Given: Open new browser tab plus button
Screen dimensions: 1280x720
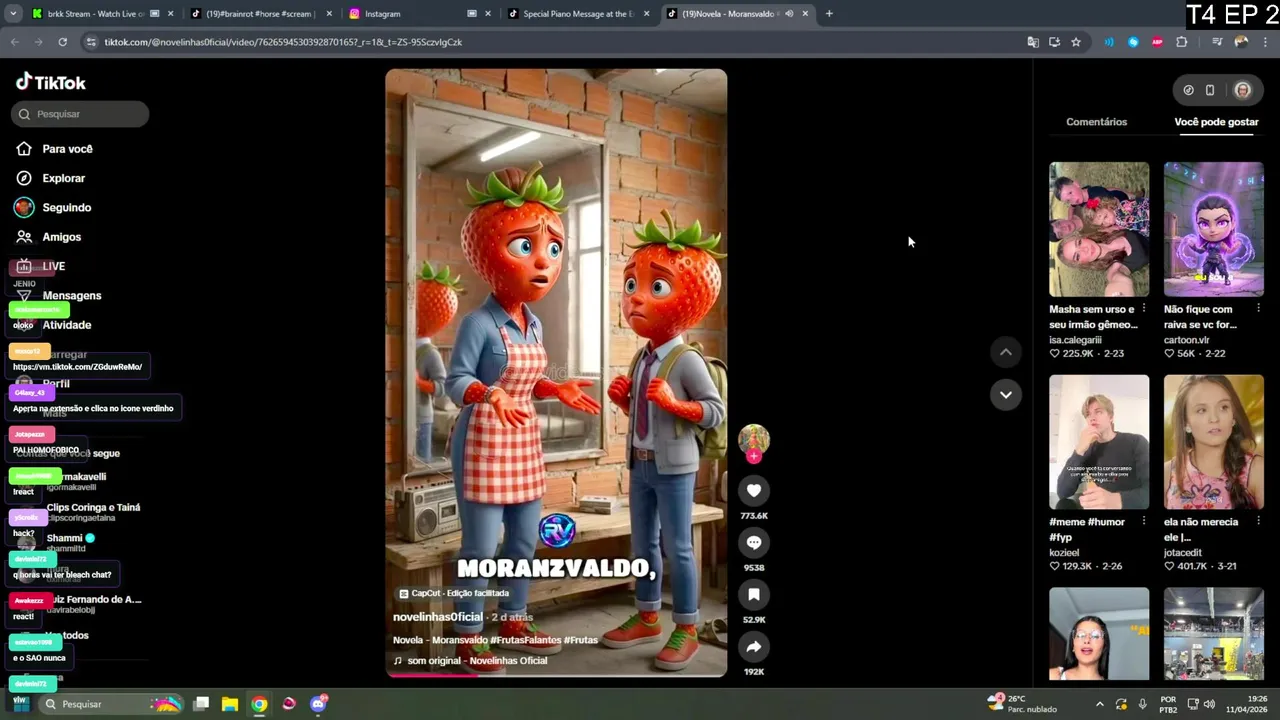Looking at the screenshot, I should point(829,14).
